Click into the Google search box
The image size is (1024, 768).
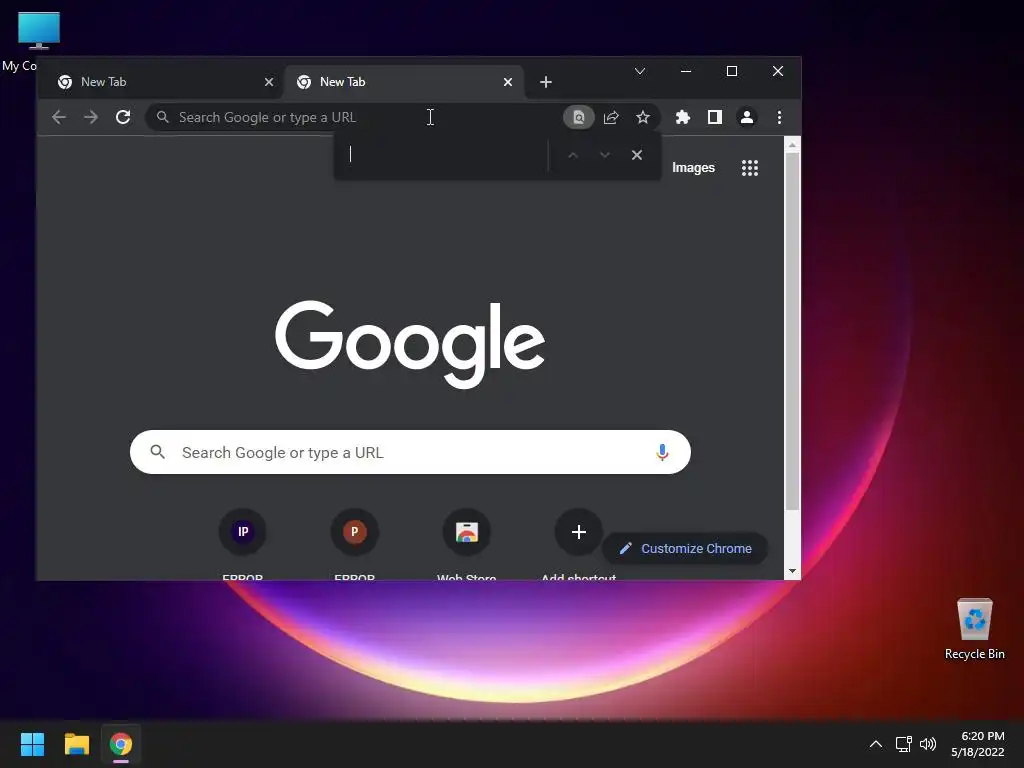[410, 452]
